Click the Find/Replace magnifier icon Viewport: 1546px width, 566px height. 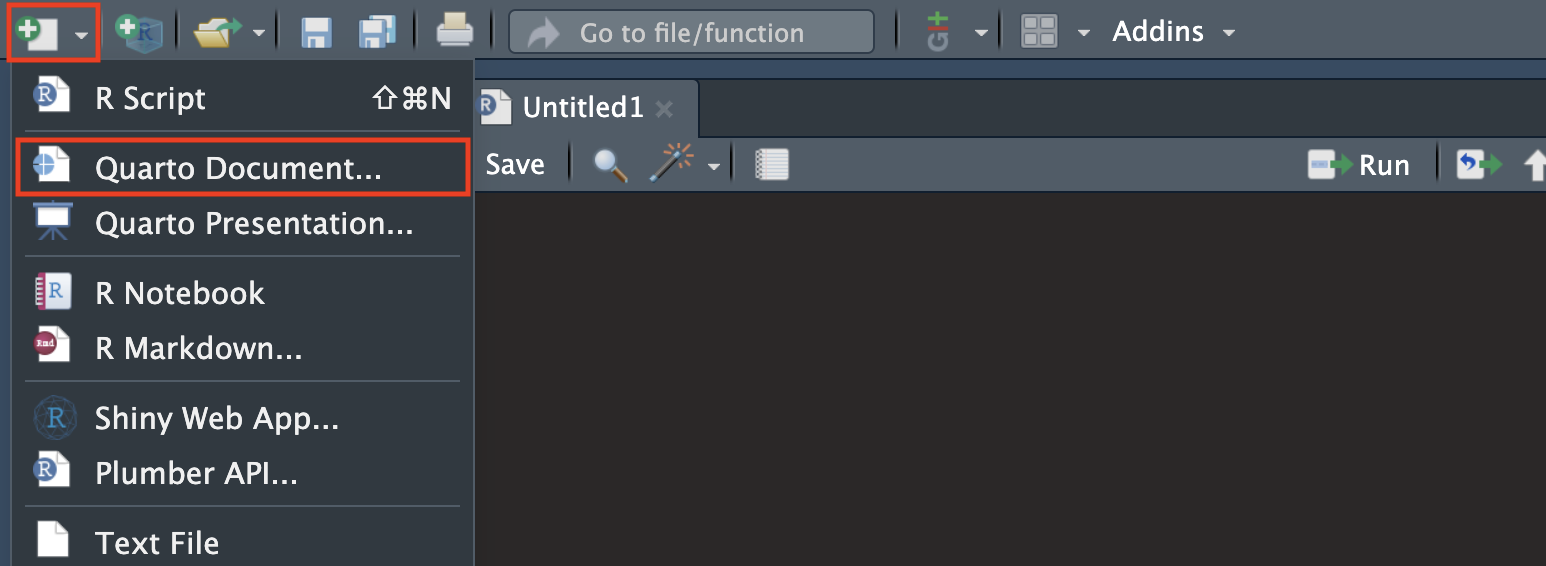610,165
